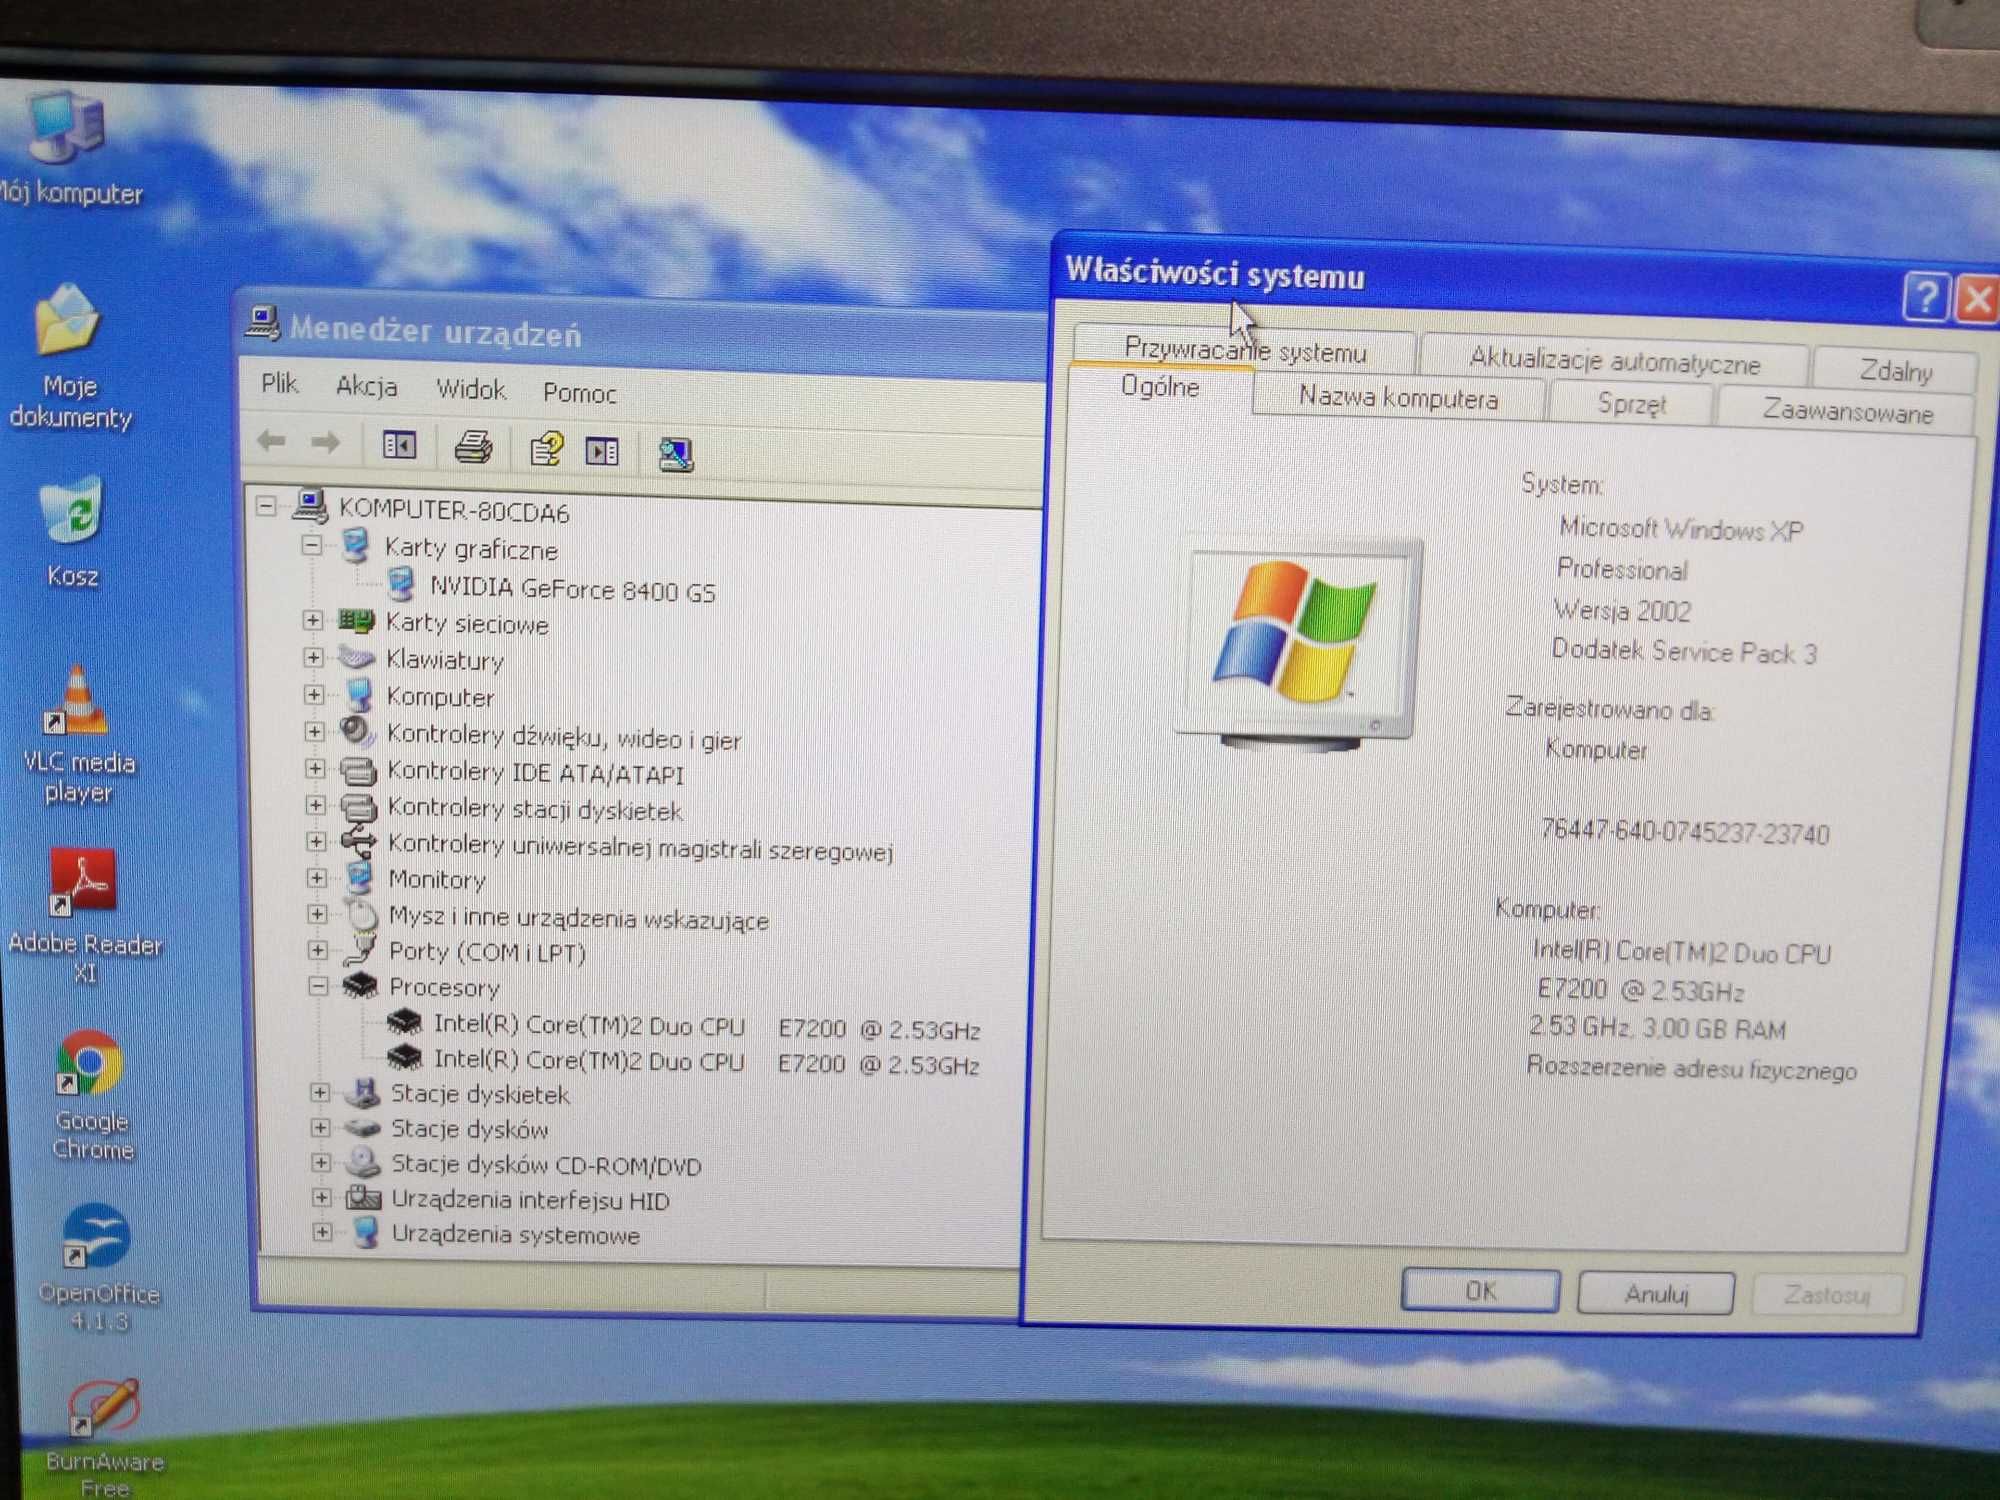Click the Rozszerzenie adresu fizycznego text
2000x1500 pixels.
click(x=1691, y=1068)
